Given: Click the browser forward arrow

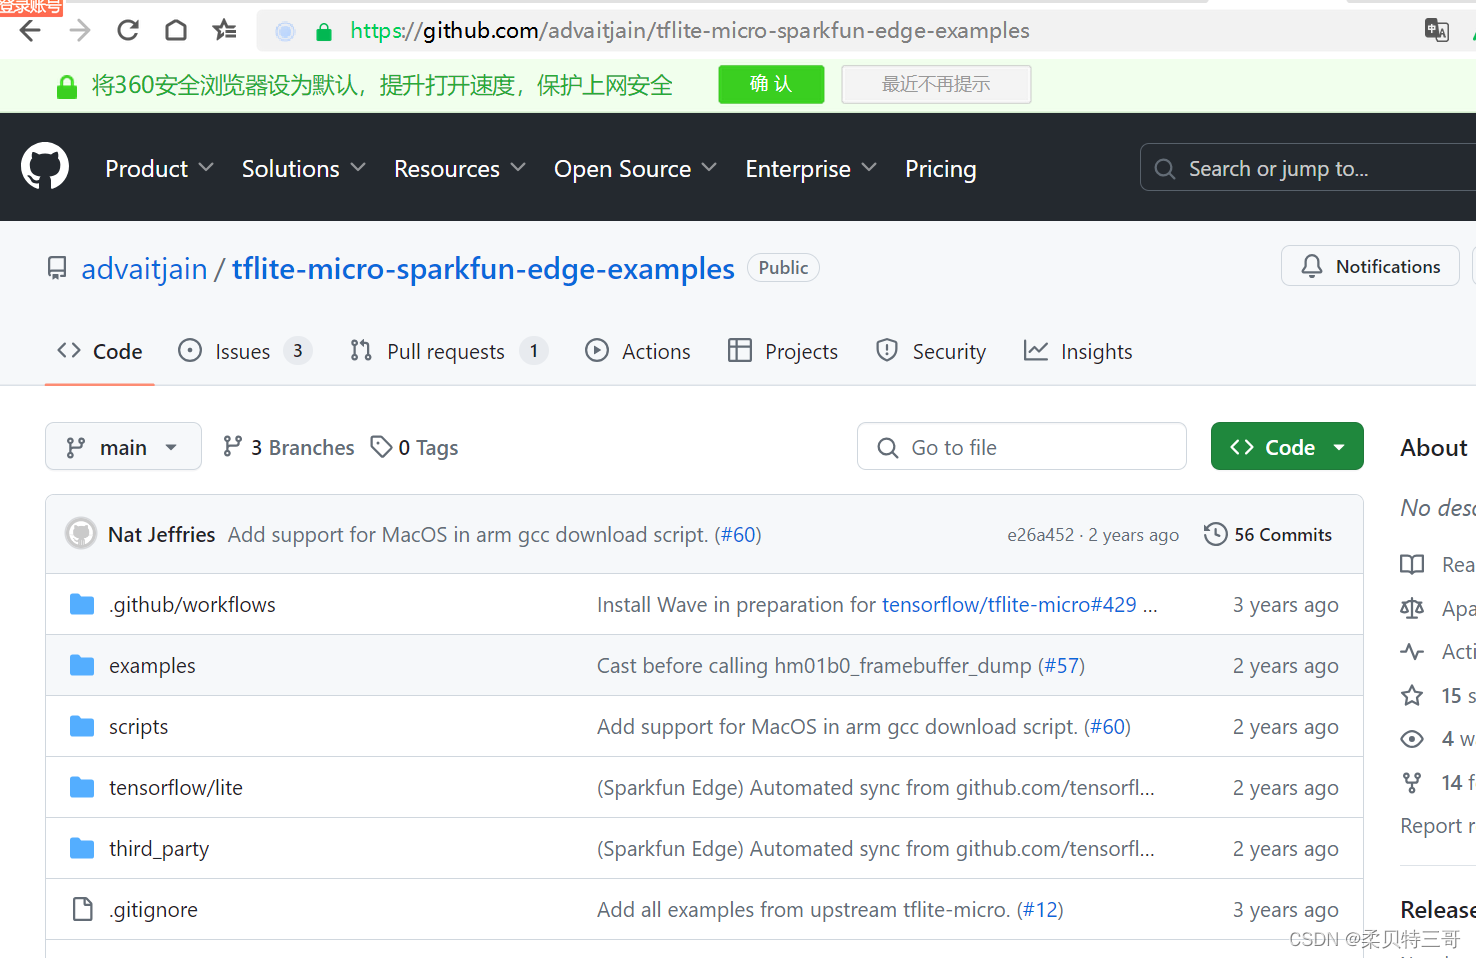Looking at the screenshot, I should coord(80,31).
